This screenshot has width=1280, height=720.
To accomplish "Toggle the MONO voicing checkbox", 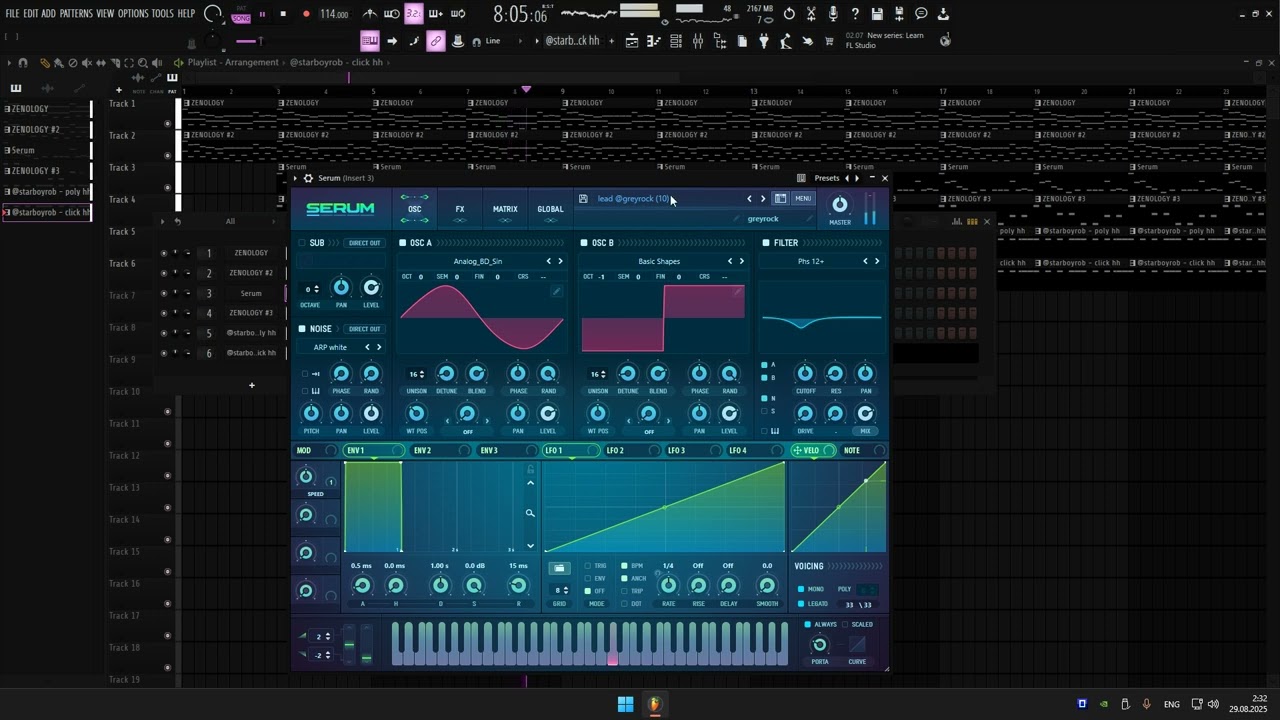I will tap(801, 589).
